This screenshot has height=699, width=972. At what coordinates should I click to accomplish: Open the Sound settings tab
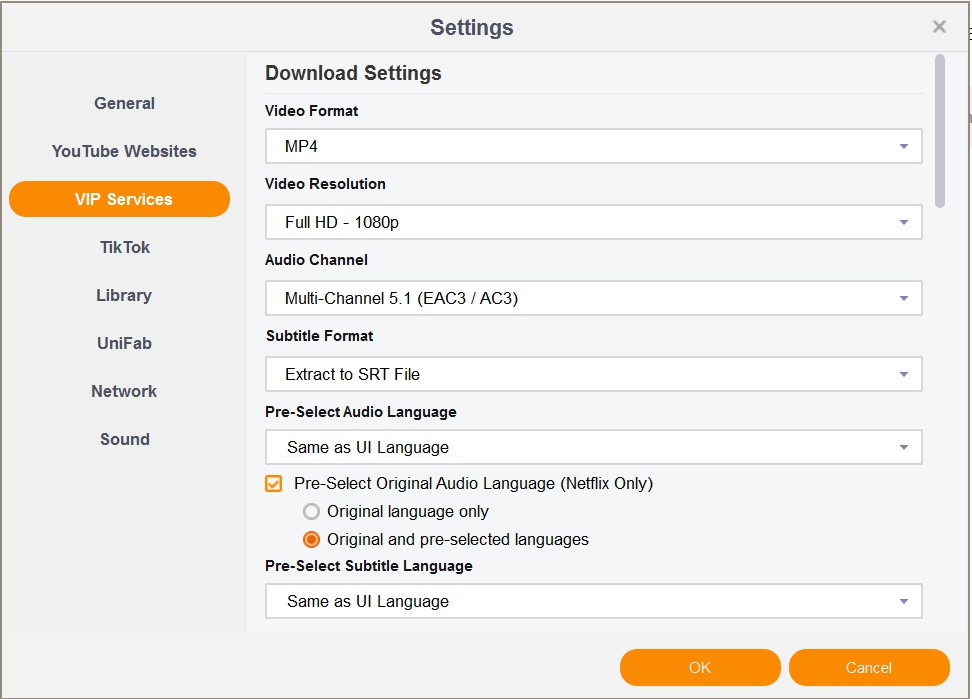tap(125, 439)
